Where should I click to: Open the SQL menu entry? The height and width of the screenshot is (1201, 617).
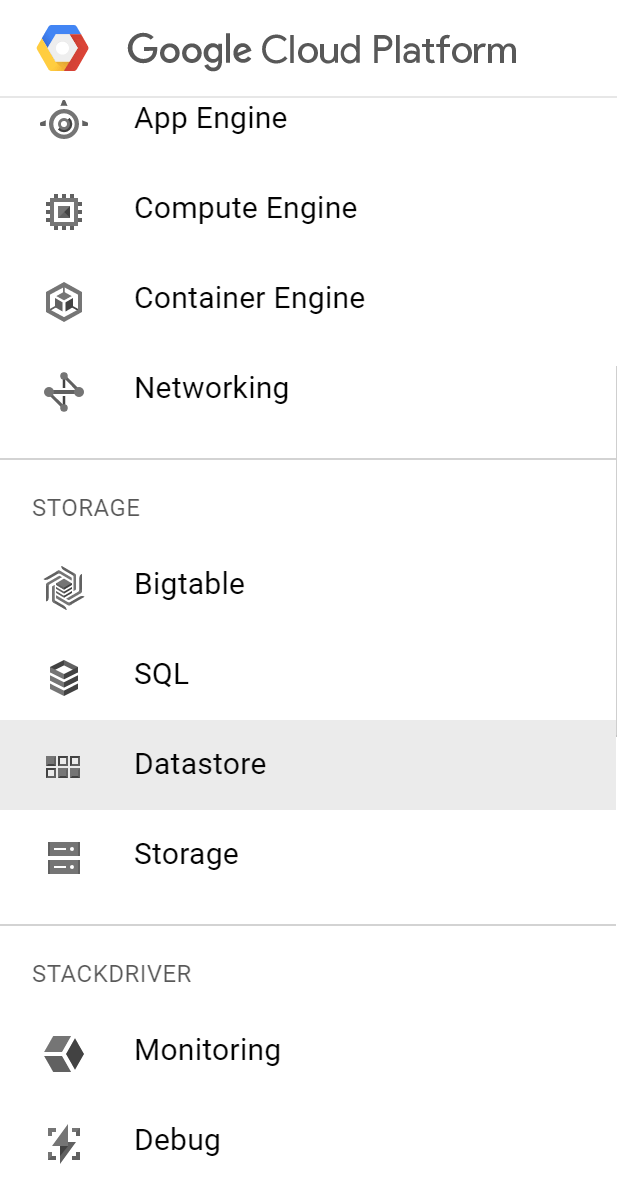pyautogui.click(x=161, y=674)
